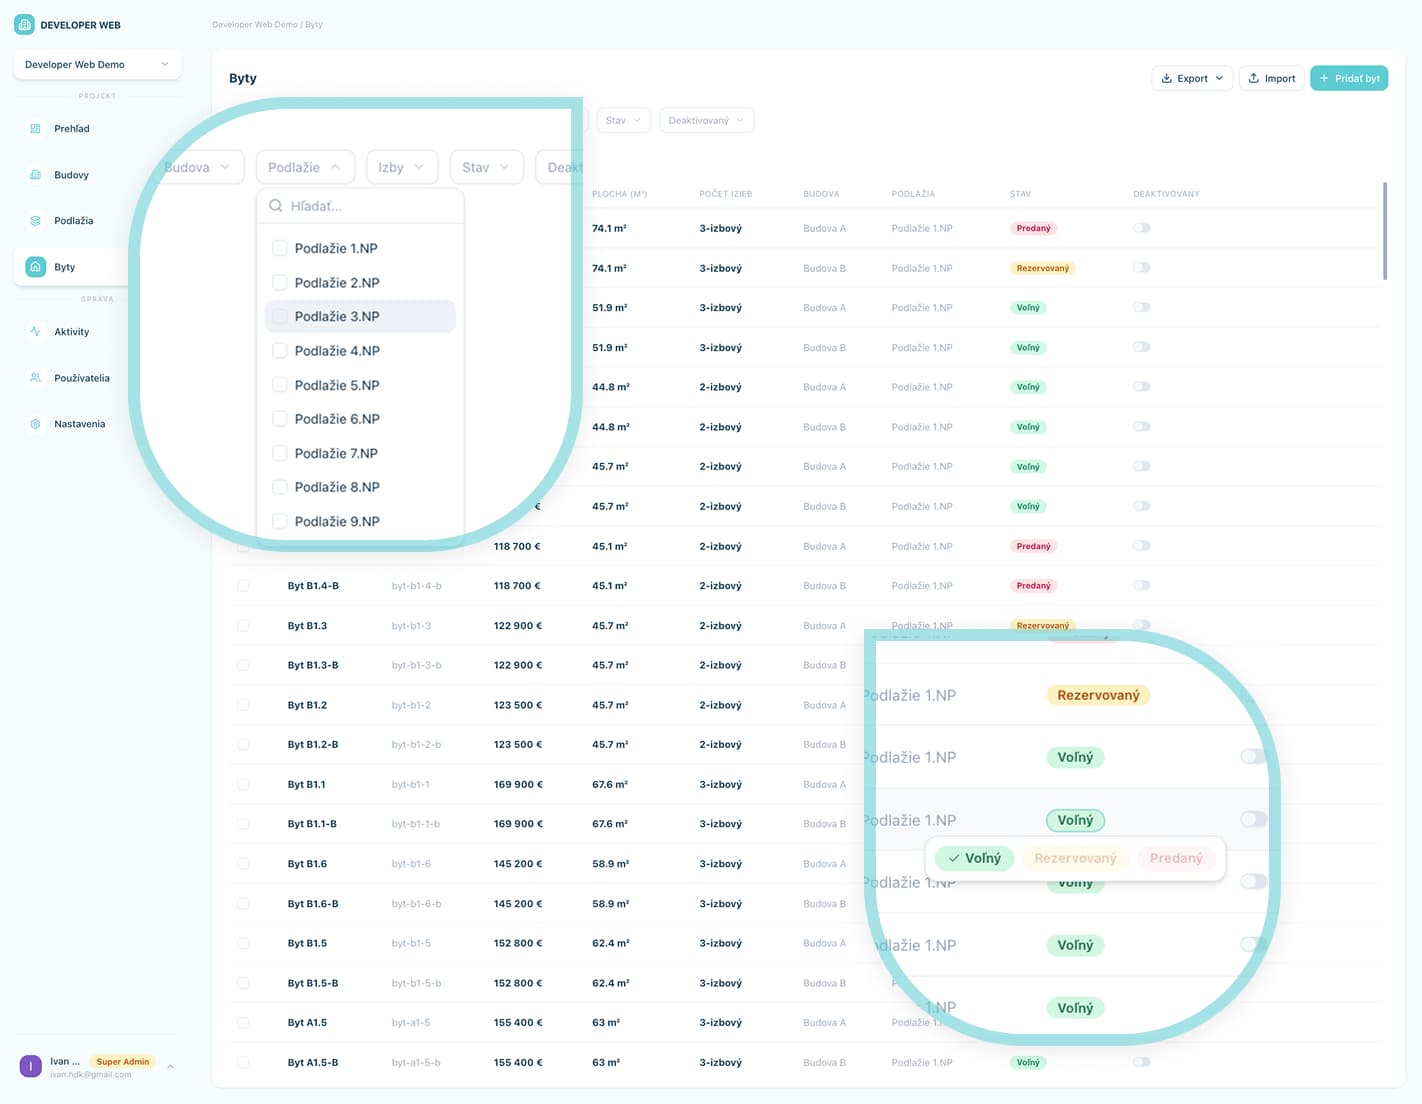This screenshot has height=1104, width=1422.
Task: Click the Import button
Action: pos(1271,78)
